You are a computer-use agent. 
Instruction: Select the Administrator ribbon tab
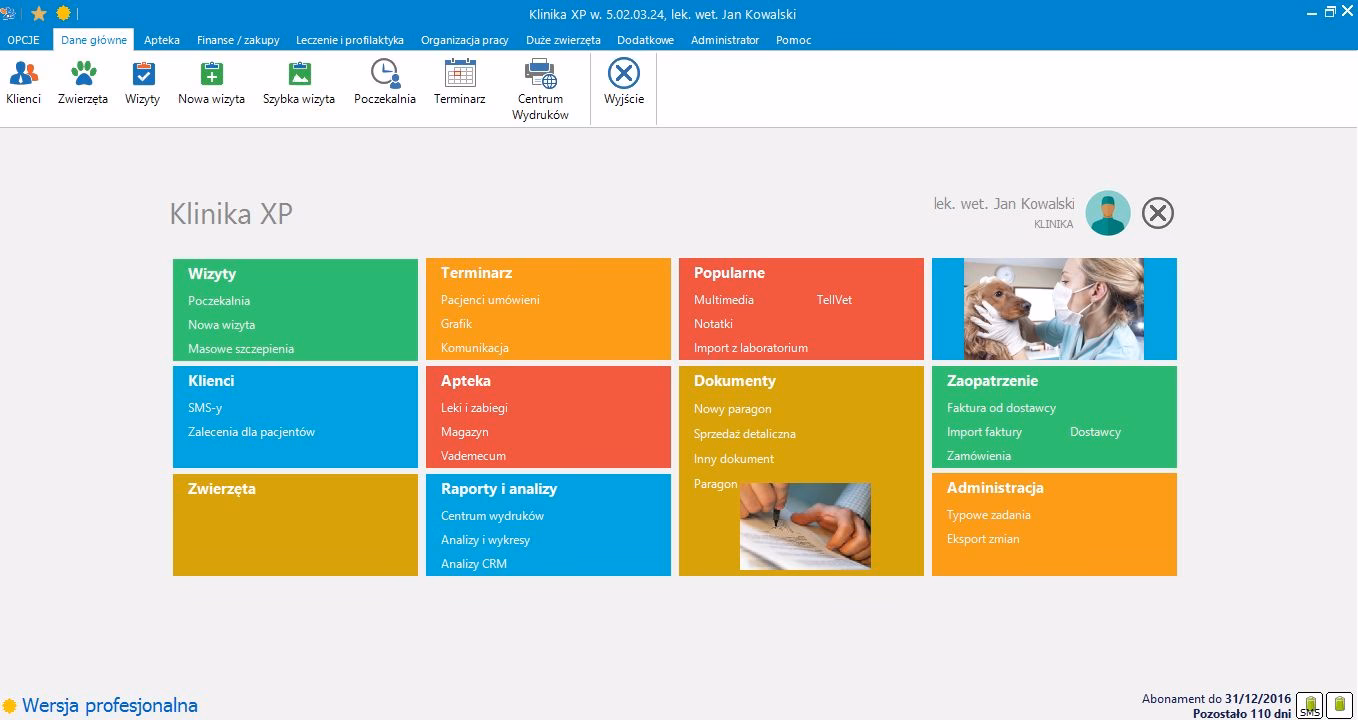725,40
